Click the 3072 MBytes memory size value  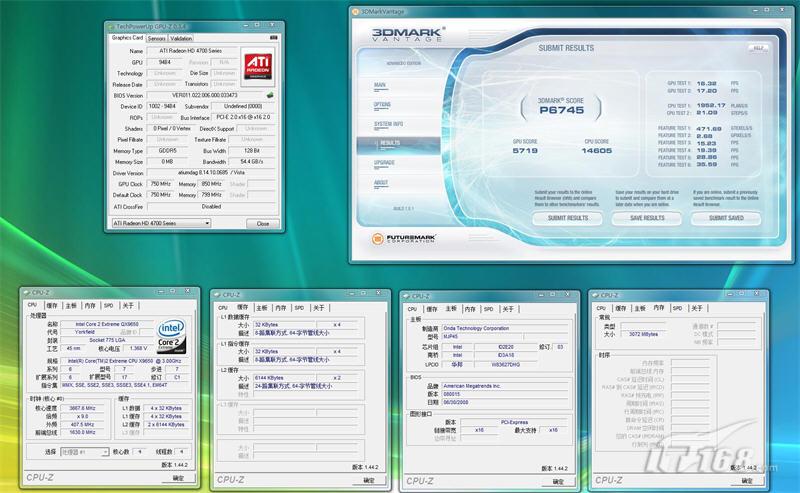(x=643, y=334)
